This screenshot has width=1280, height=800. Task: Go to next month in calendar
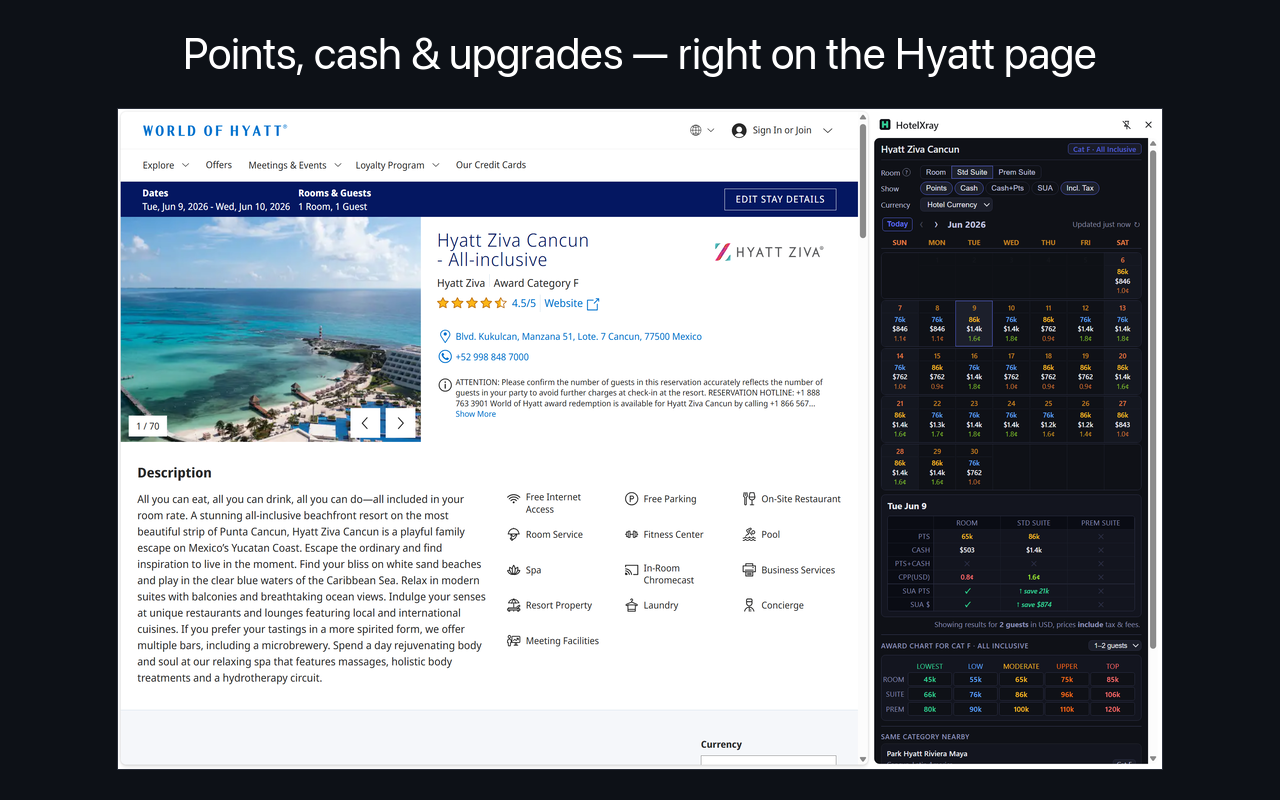[x=936, y=225]
